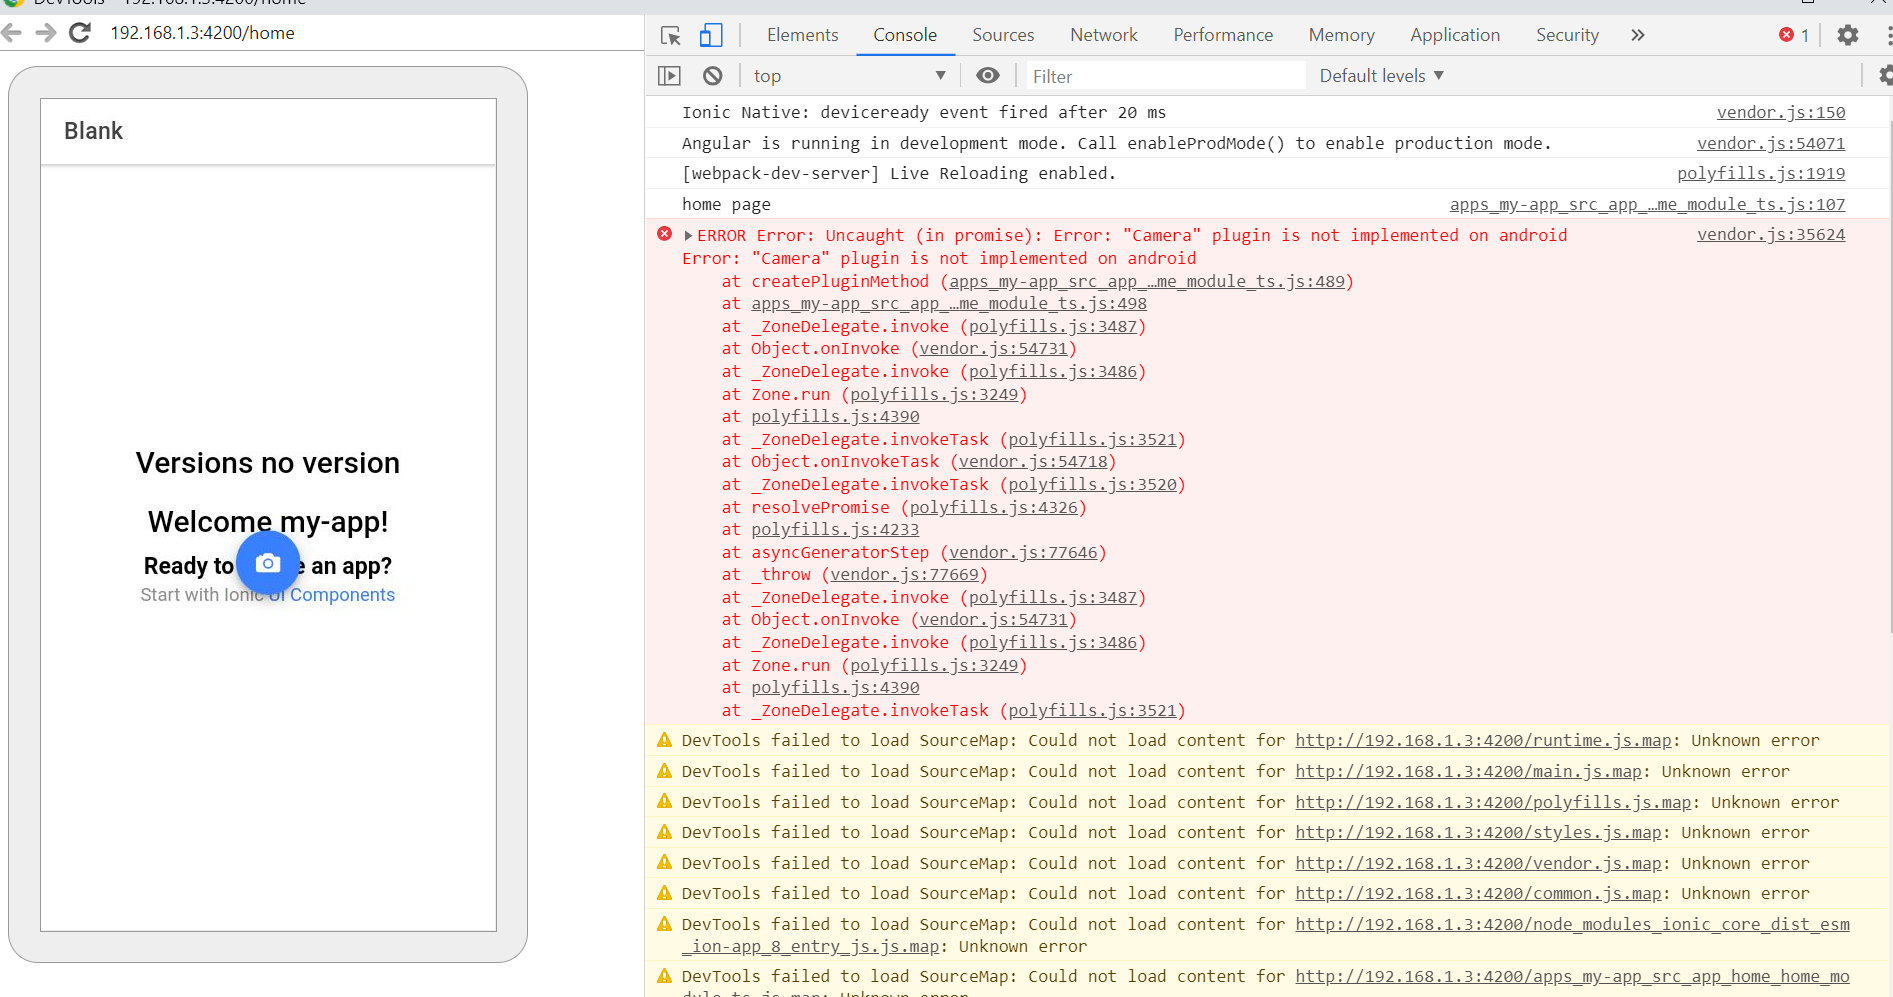Open the Security tab
Viewport: 1893px width, 997px height.
click(1567, 35)
